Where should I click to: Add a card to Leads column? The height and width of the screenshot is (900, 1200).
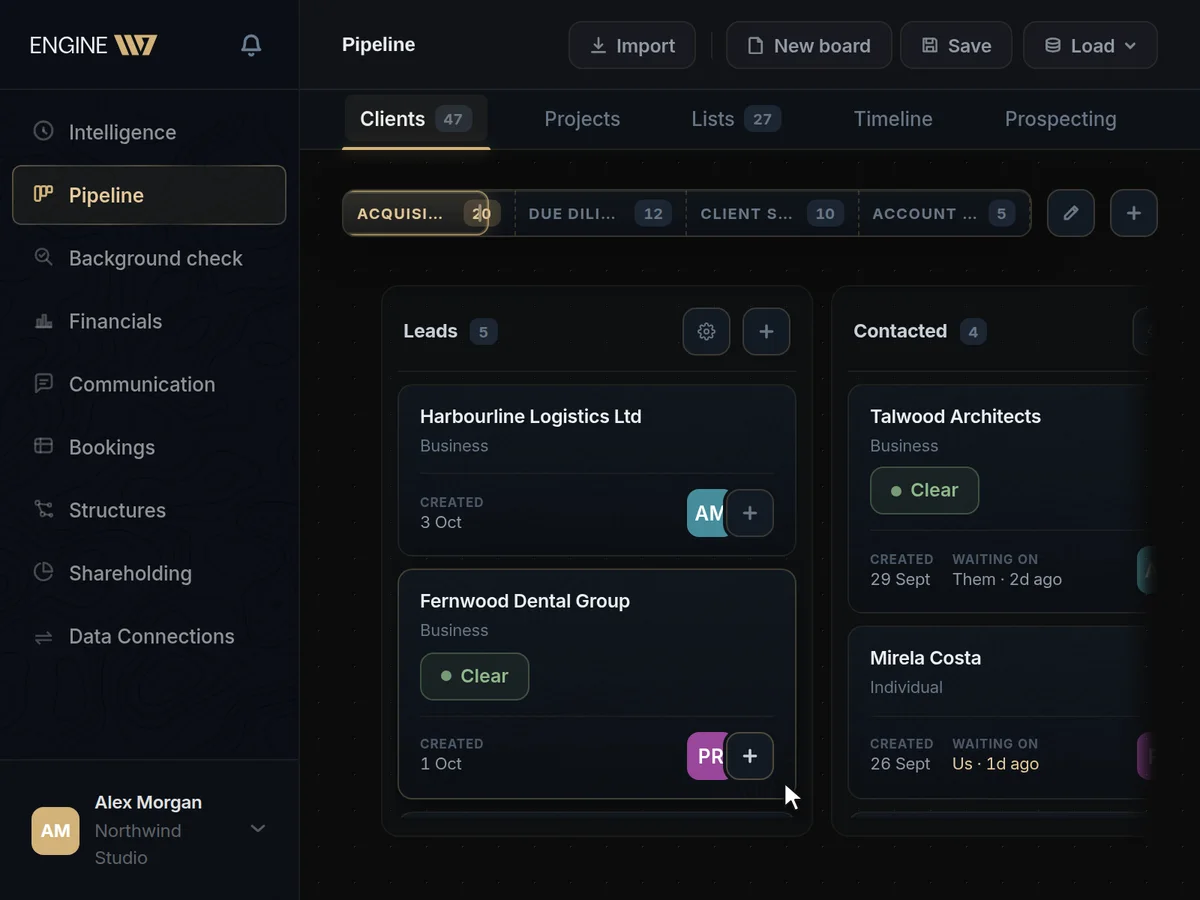click(x=766, y=331)
